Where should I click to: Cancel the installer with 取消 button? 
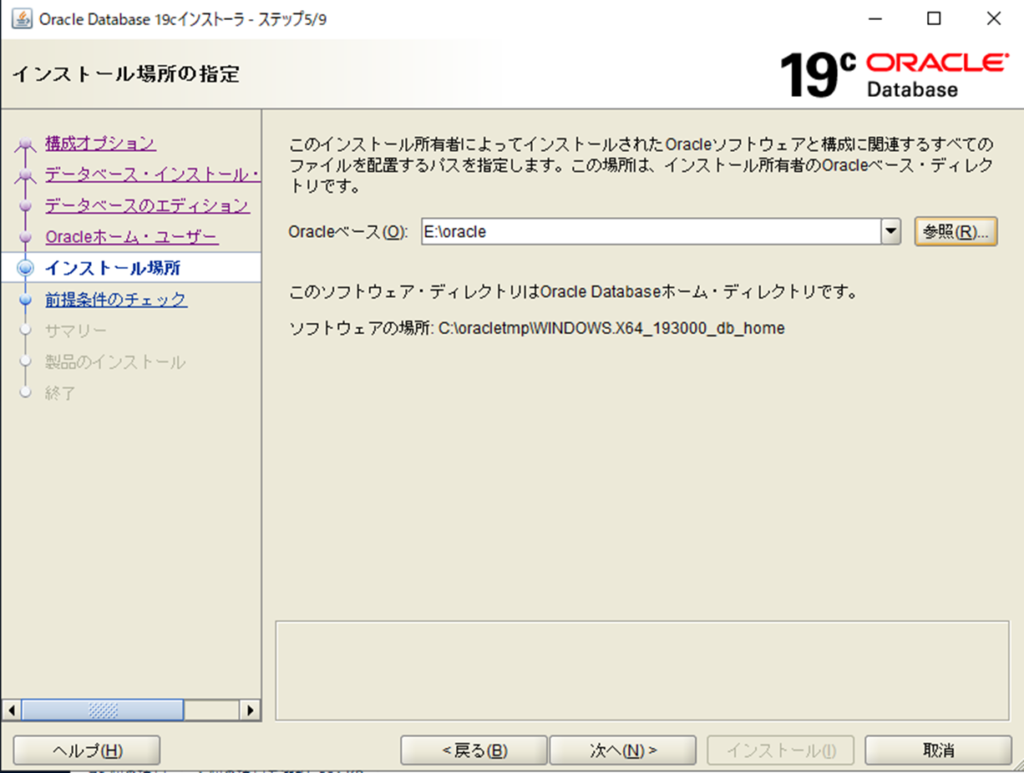pos(938,750)
